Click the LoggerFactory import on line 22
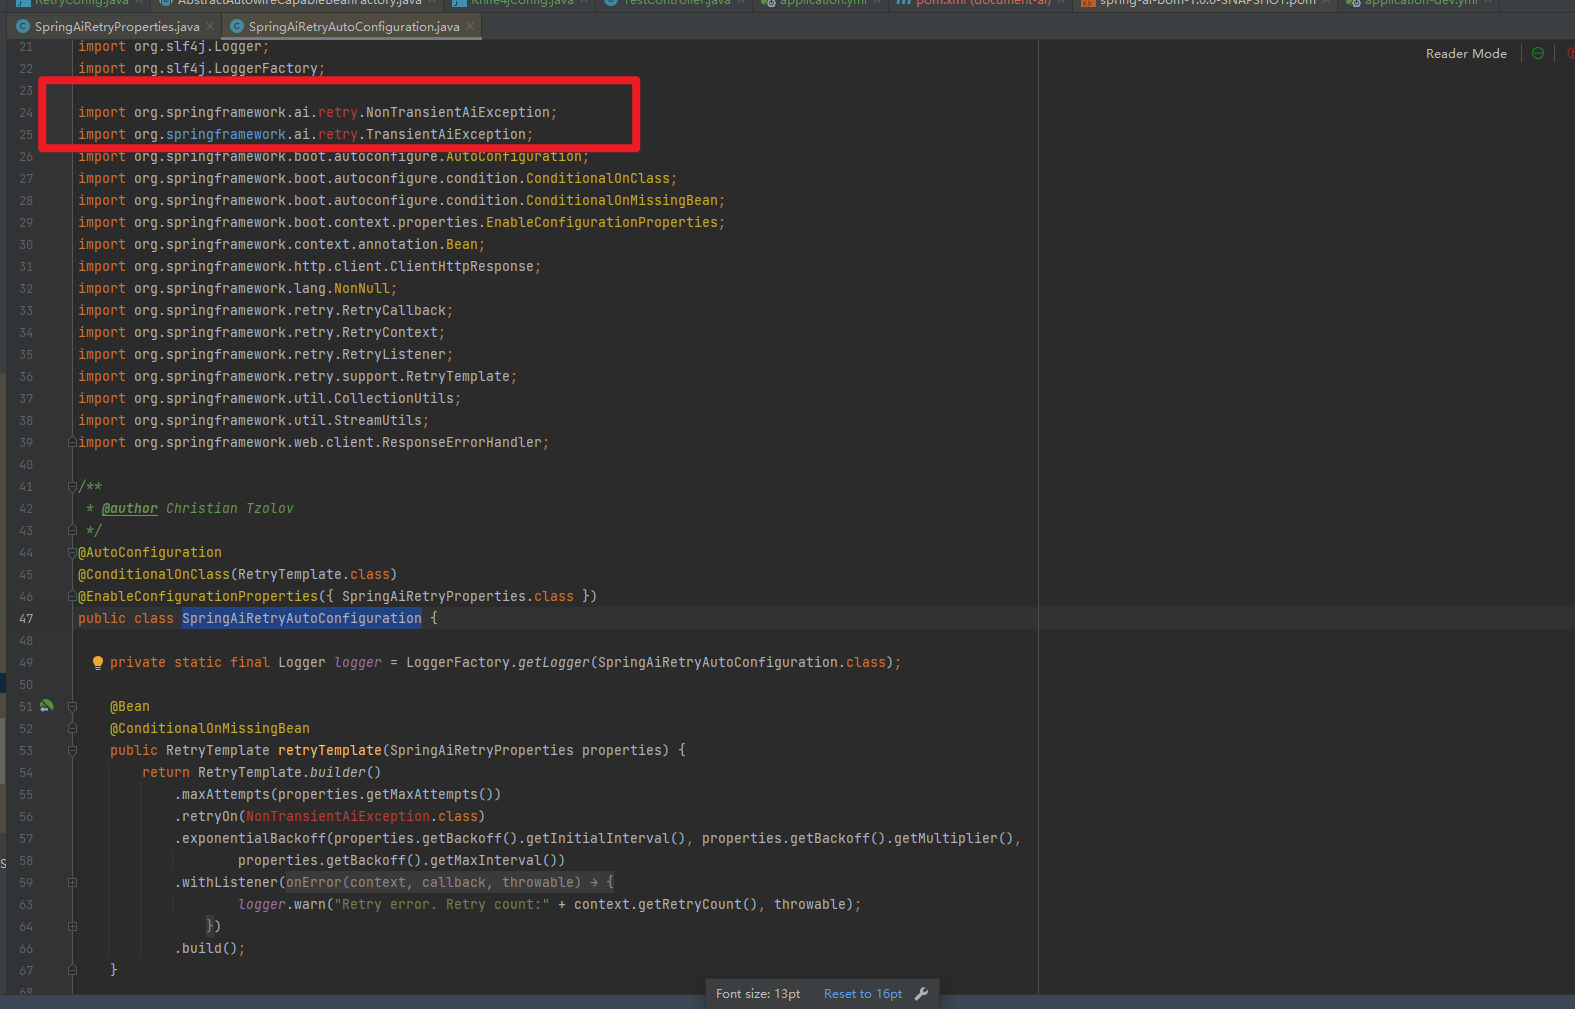The width and height of the screenshot is (1575, 1009). [266, 68]
